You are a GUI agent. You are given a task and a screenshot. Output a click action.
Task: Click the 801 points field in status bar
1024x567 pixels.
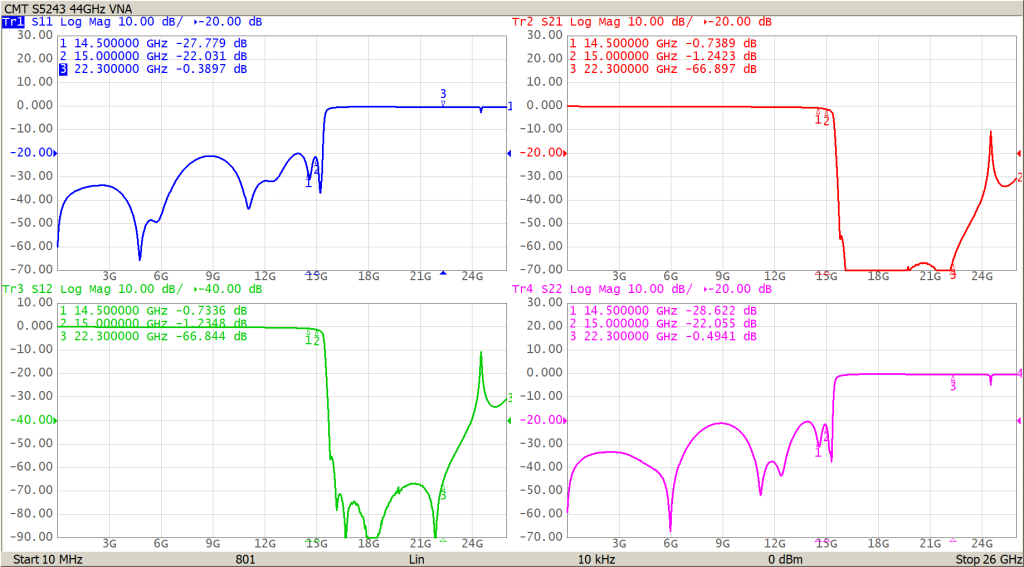pos(243,559)
